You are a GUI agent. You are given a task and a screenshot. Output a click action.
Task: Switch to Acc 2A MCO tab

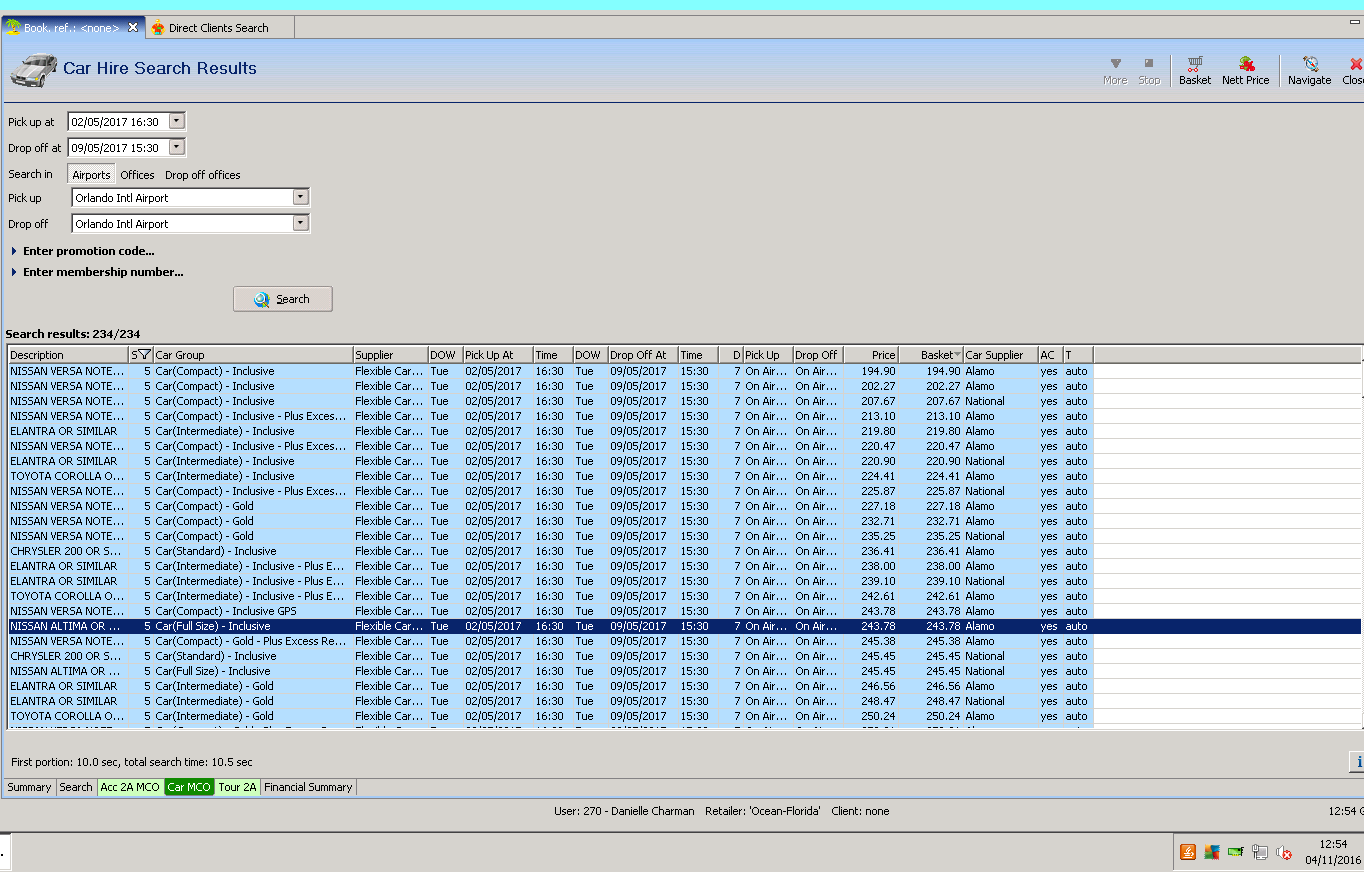130,787
